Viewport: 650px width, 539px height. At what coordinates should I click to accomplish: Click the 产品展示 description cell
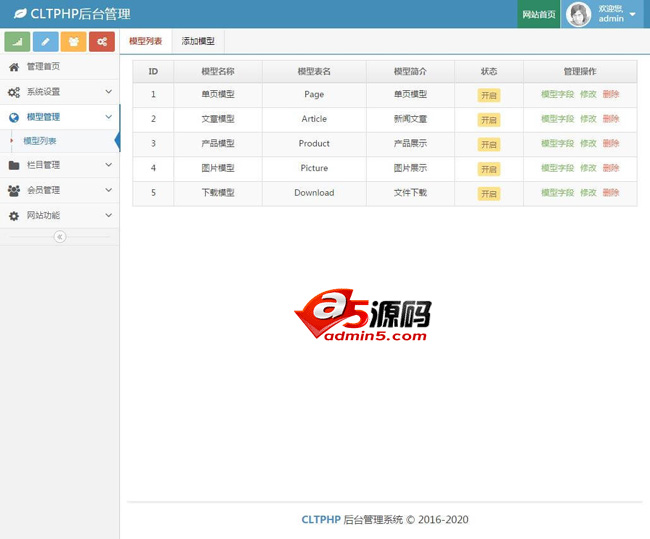coord(410,143)
